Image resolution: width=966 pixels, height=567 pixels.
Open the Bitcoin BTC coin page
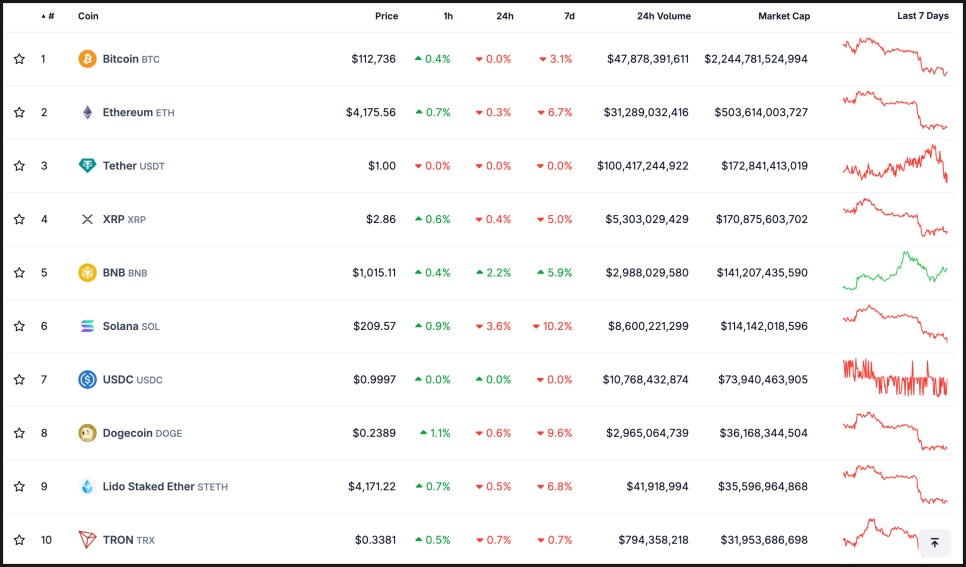pyautogui.click(x=131, y=59)
